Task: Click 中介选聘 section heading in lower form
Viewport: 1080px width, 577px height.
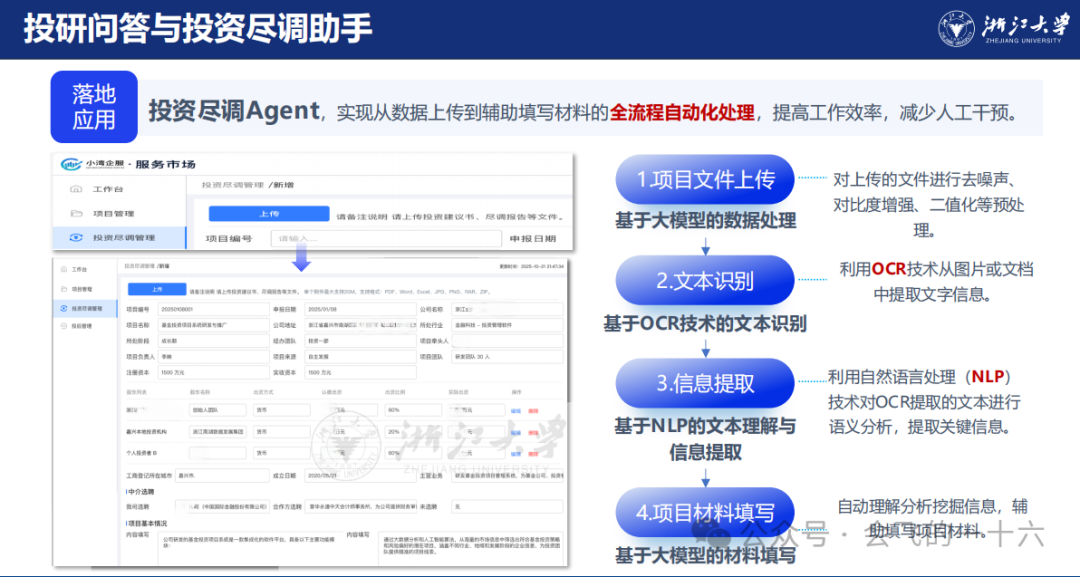Action: (x=141, y=492)
